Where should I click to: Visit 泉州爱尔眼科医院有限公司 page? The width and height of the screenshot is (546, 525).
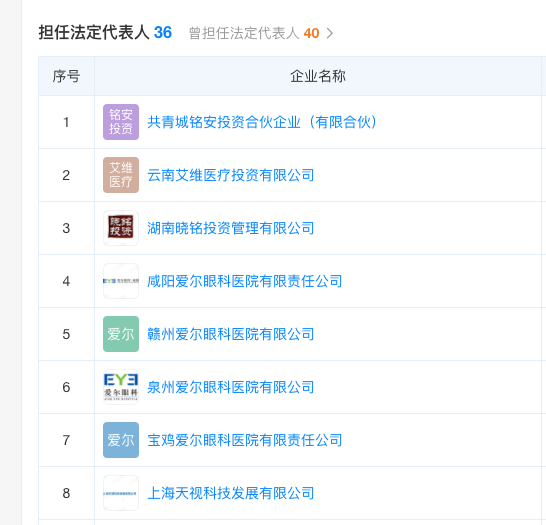231,387
